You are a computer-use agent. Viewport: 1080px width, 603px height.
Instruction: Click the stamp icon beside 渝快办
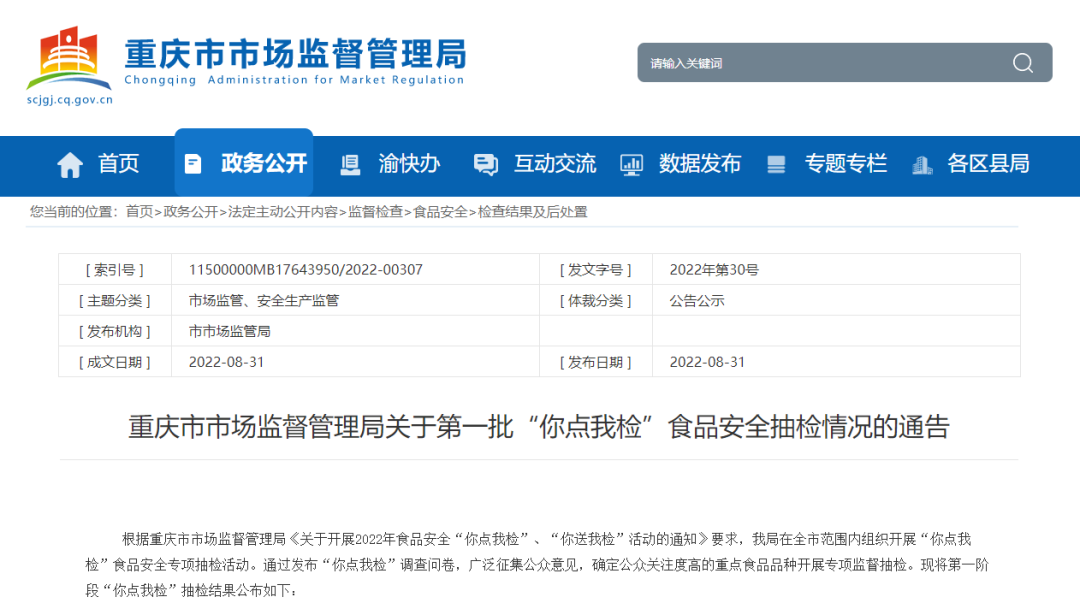coord(351,165)
